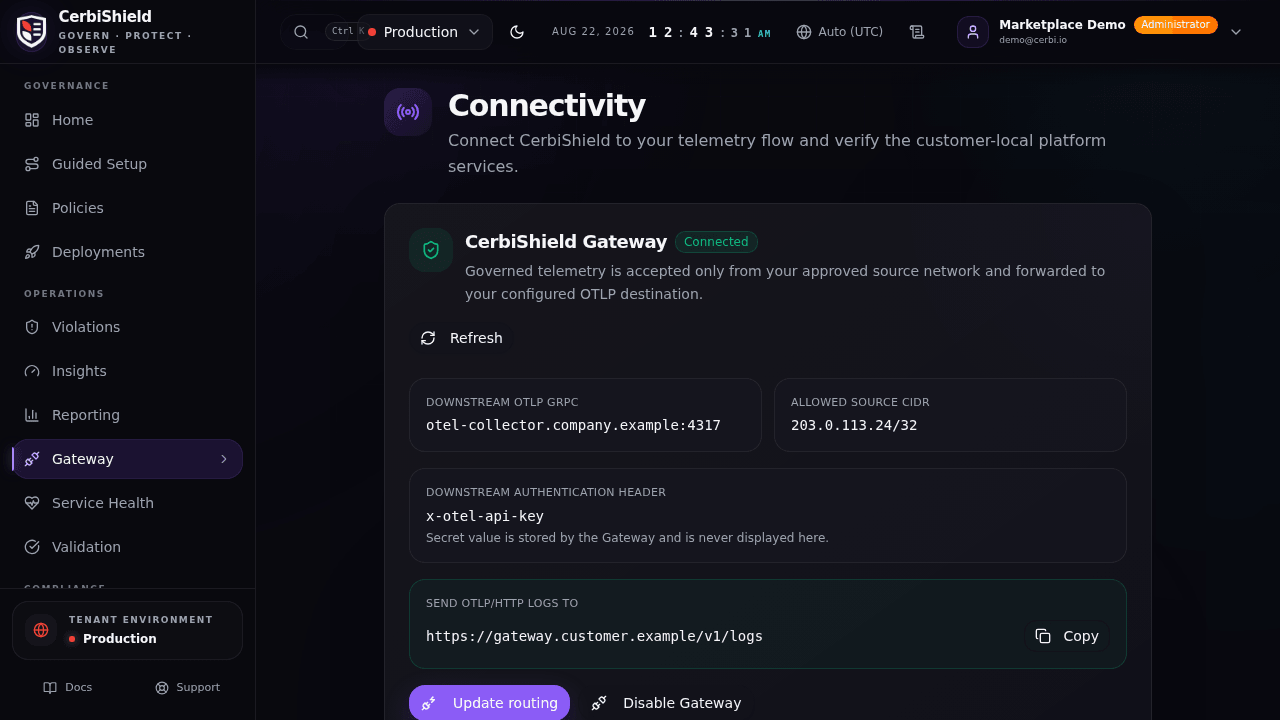Open the Production environment dropdown
1280x720 pixels.
click(425, 32)
